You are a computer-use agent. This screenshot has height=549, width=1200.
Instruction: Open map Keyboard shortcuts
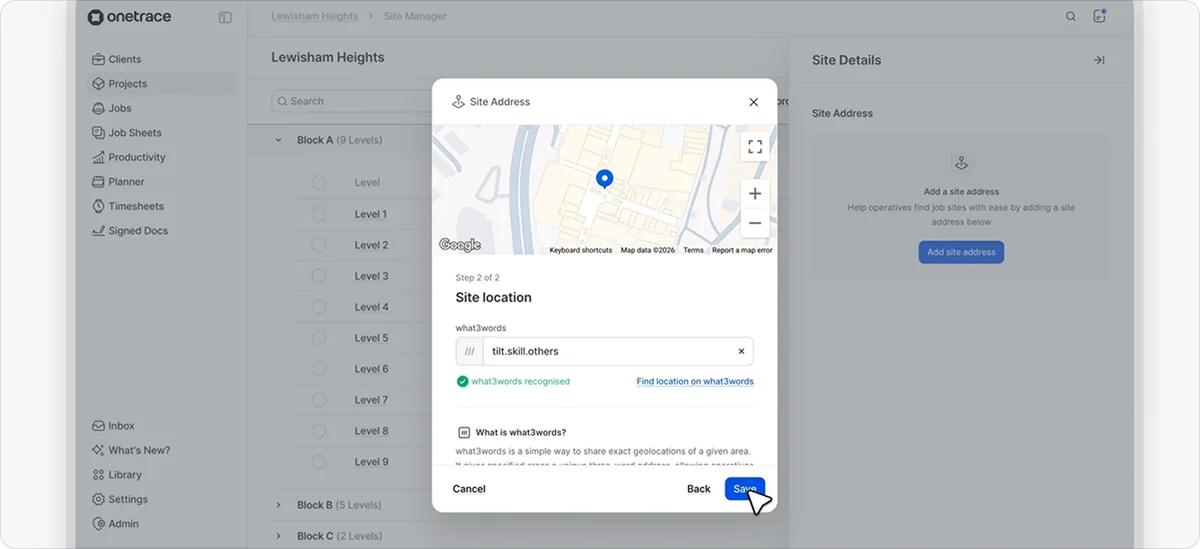[x=581, y=250]
